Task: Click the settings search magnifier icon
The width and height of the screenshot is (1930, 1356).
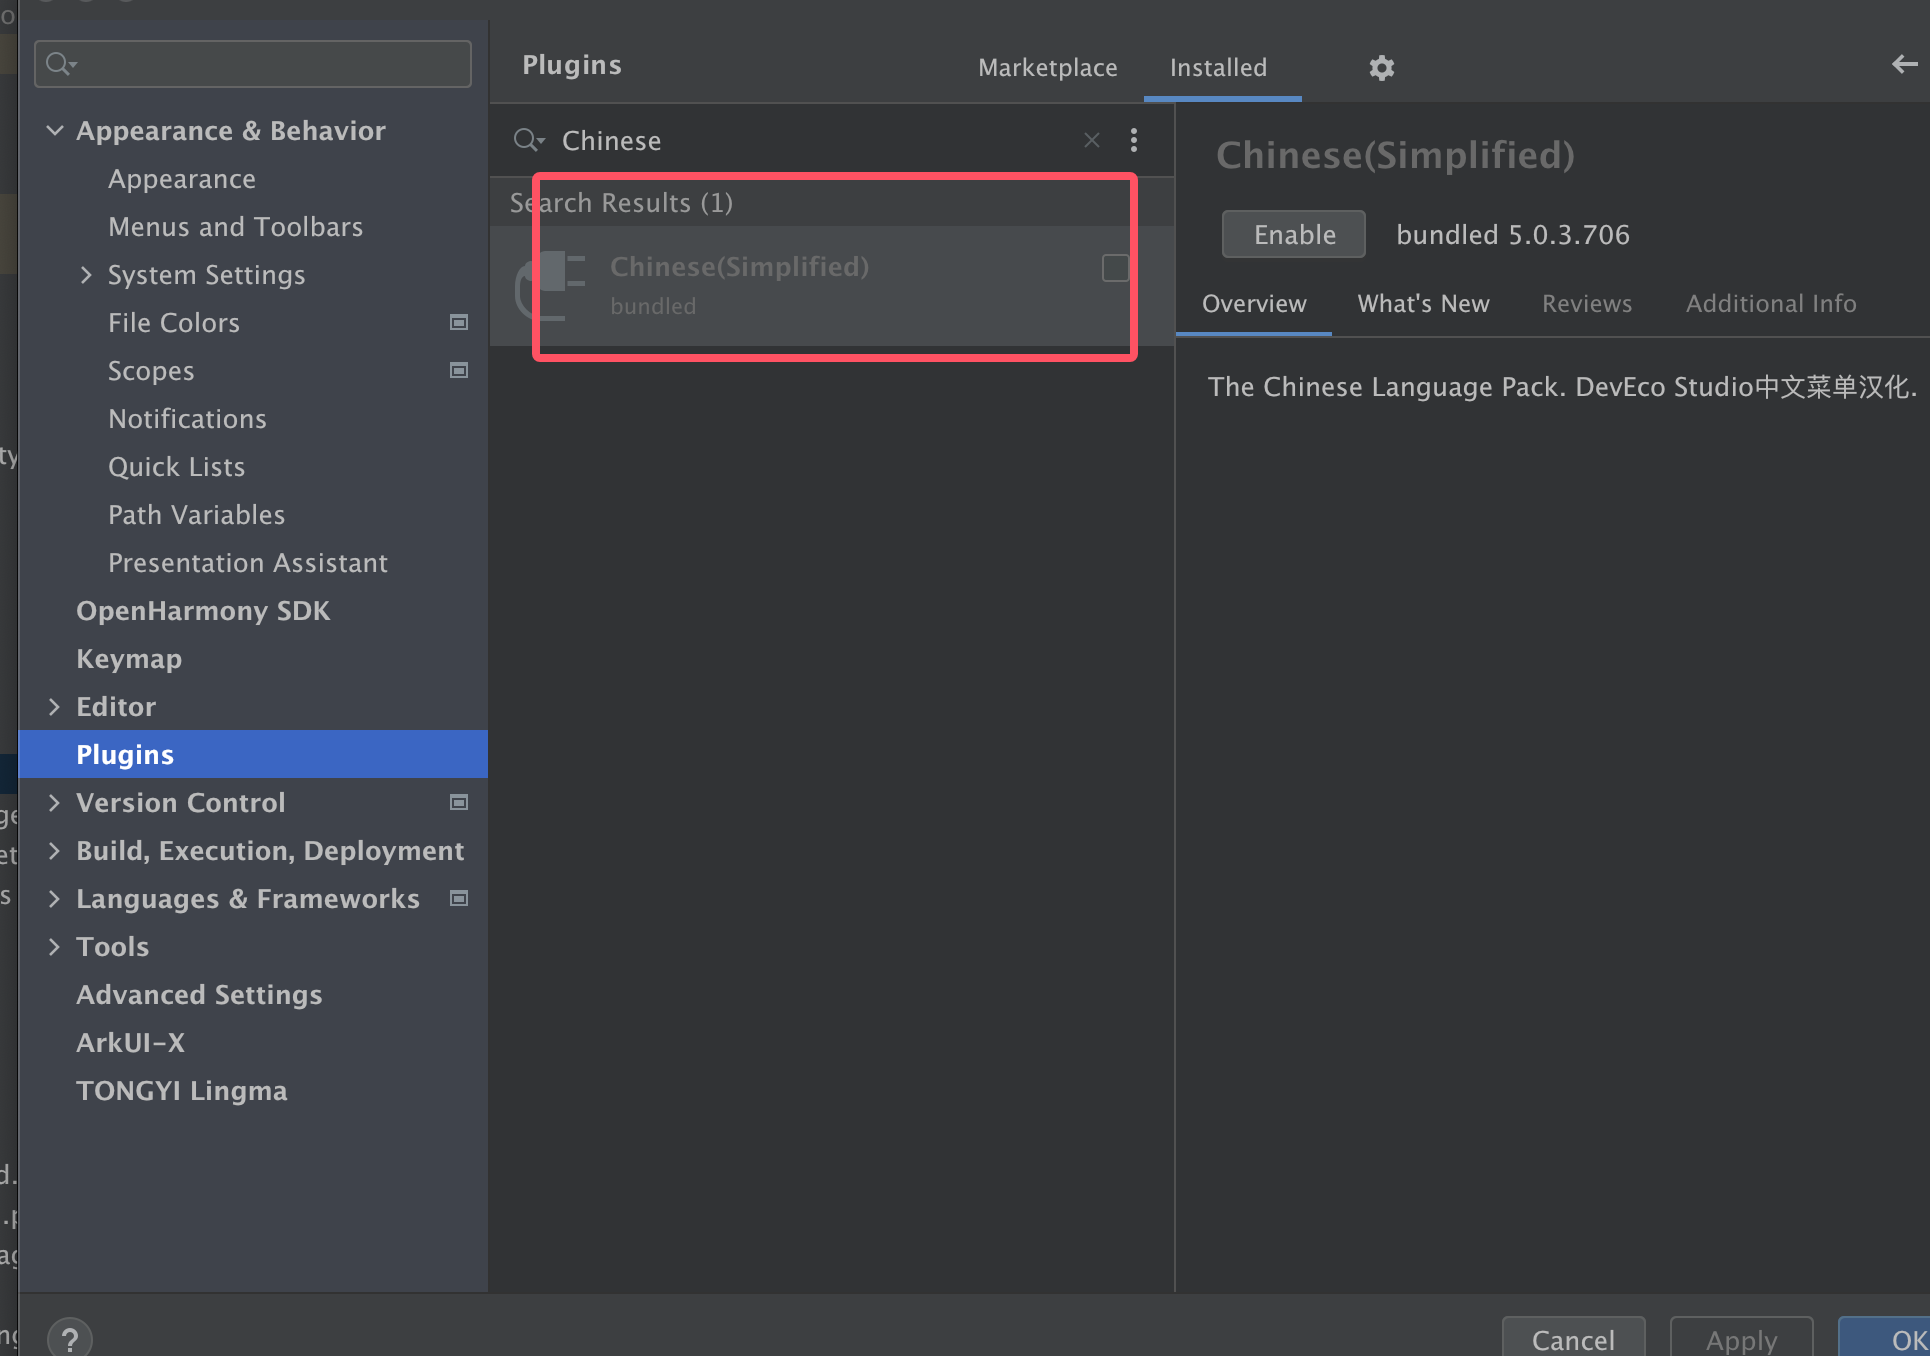Action: click(x=61, y=64)
